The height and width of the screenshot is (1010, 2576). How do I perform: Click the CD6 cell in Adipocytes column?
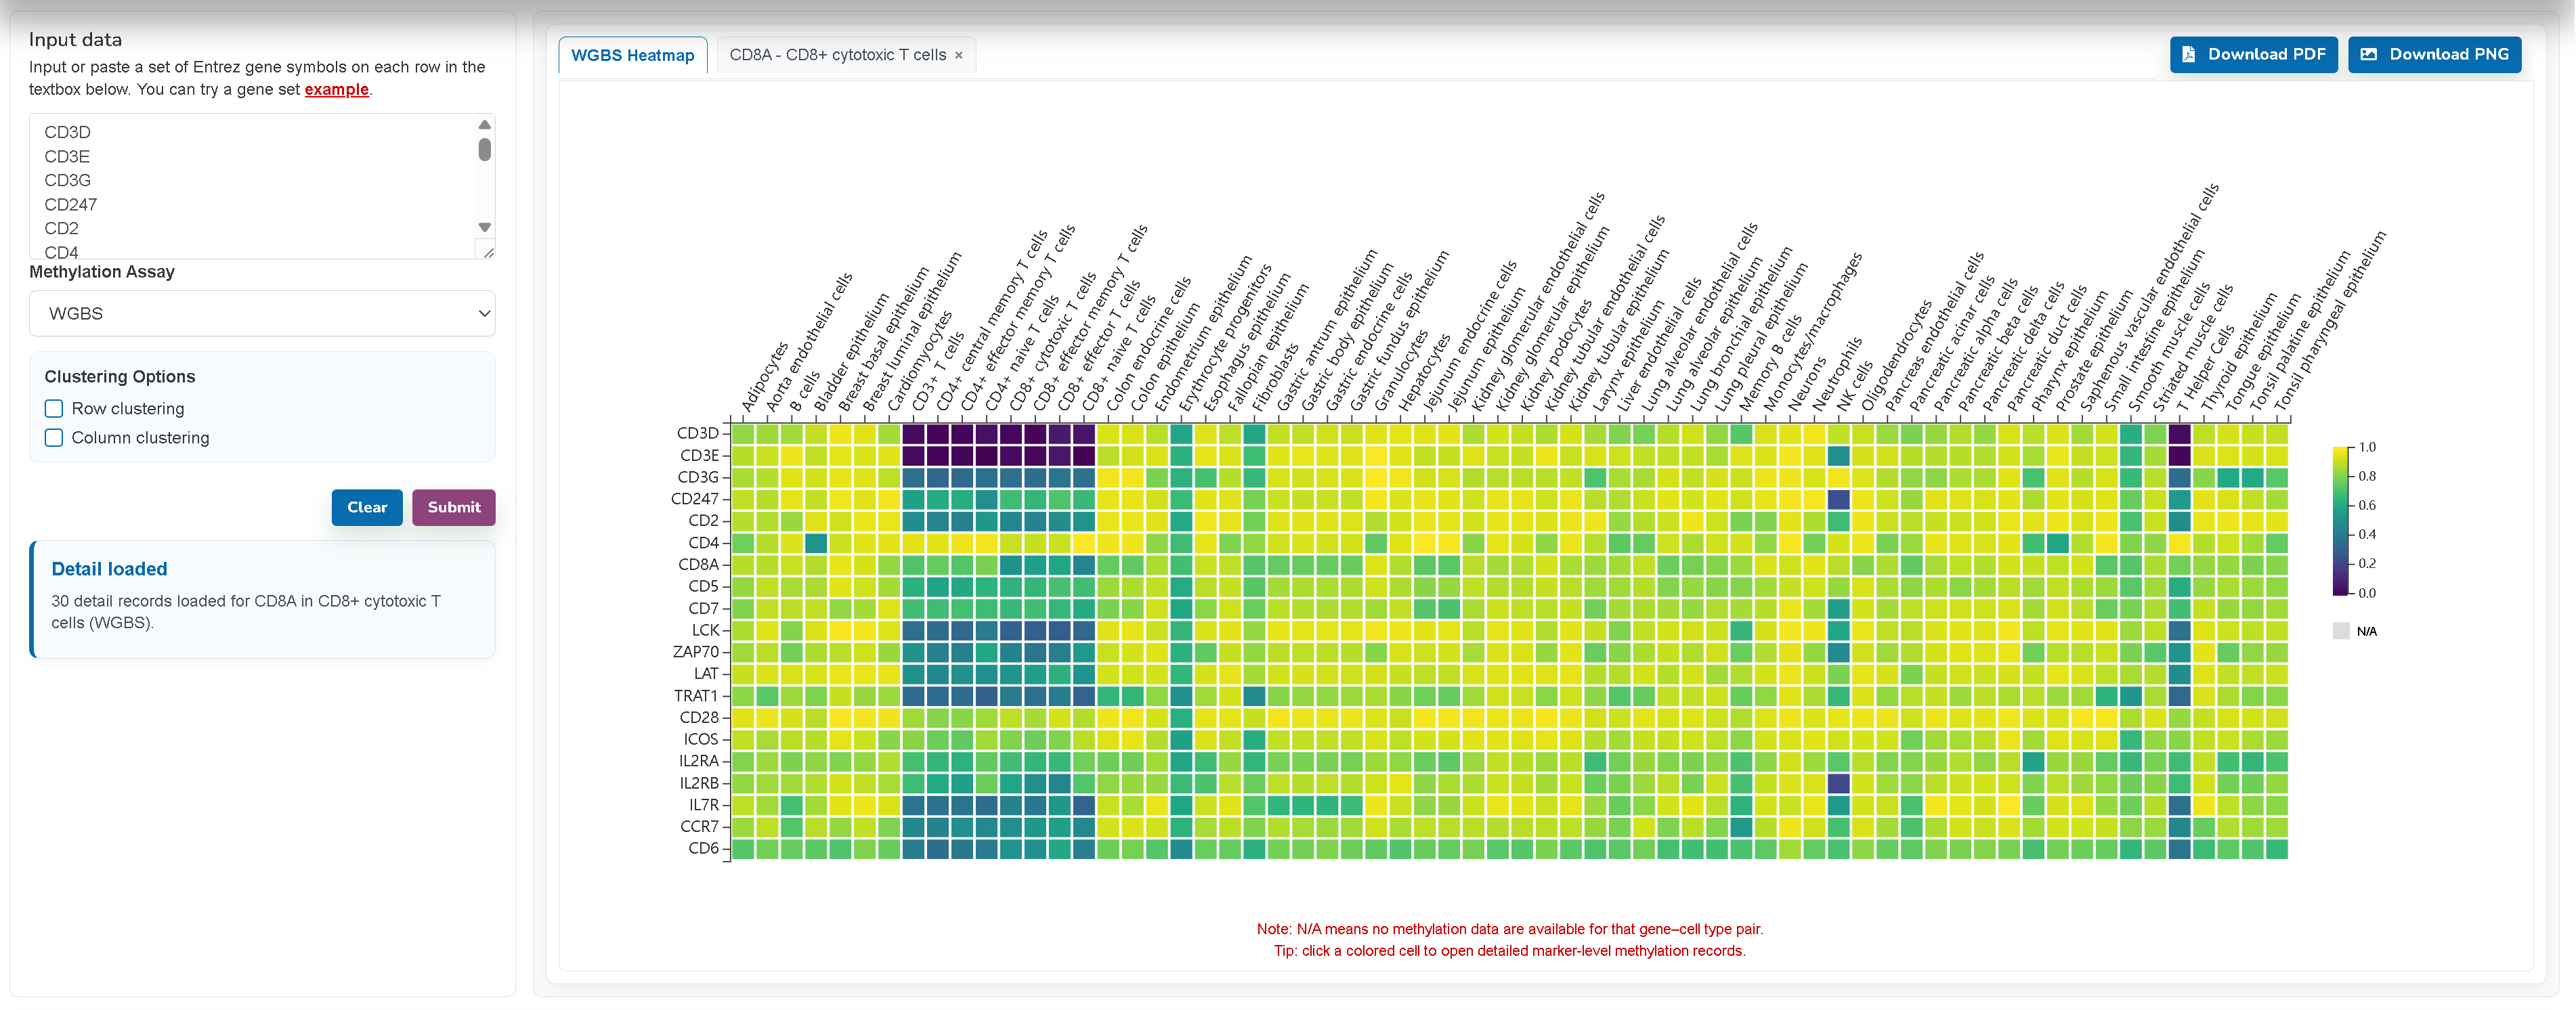[x=743, y=849]
